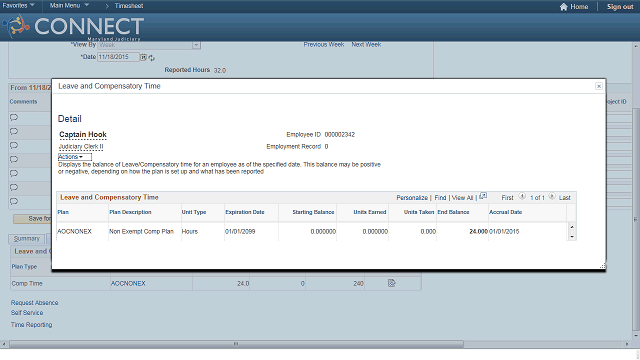Click First in grid navigation
This screenshot has height=360, width=640.
coord(507,198)
